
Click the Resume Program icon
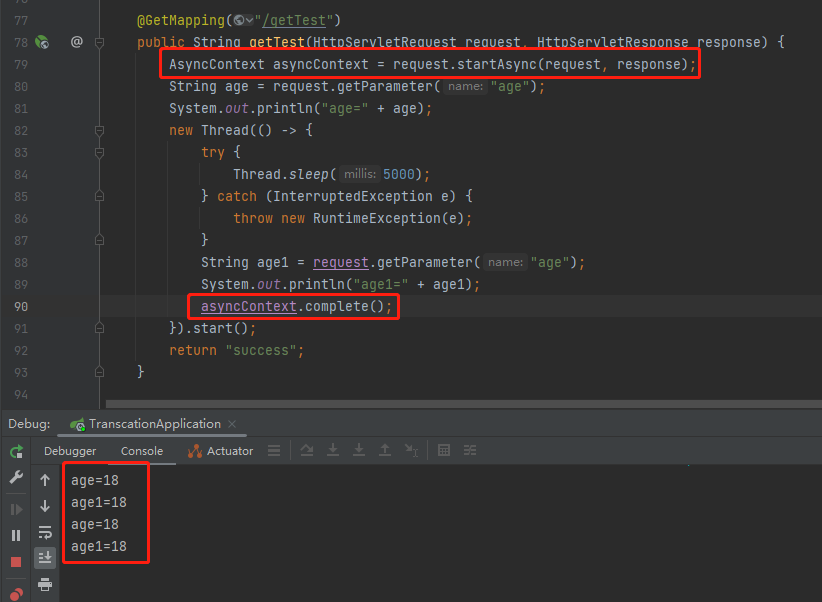click(x=16, y=509)
